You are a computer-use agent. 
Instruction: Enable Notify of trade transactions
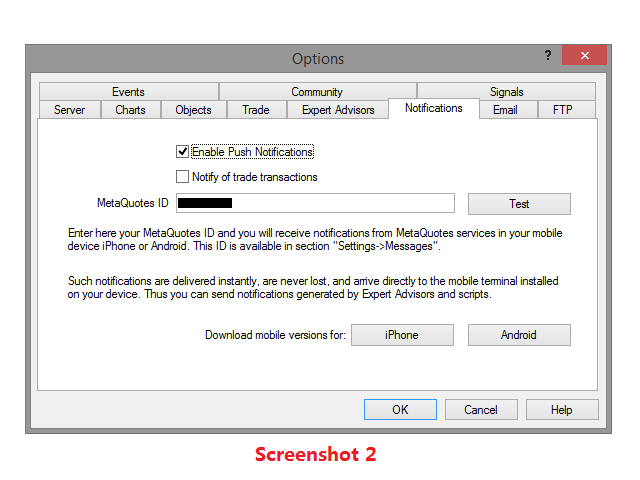tap(182, 177)
